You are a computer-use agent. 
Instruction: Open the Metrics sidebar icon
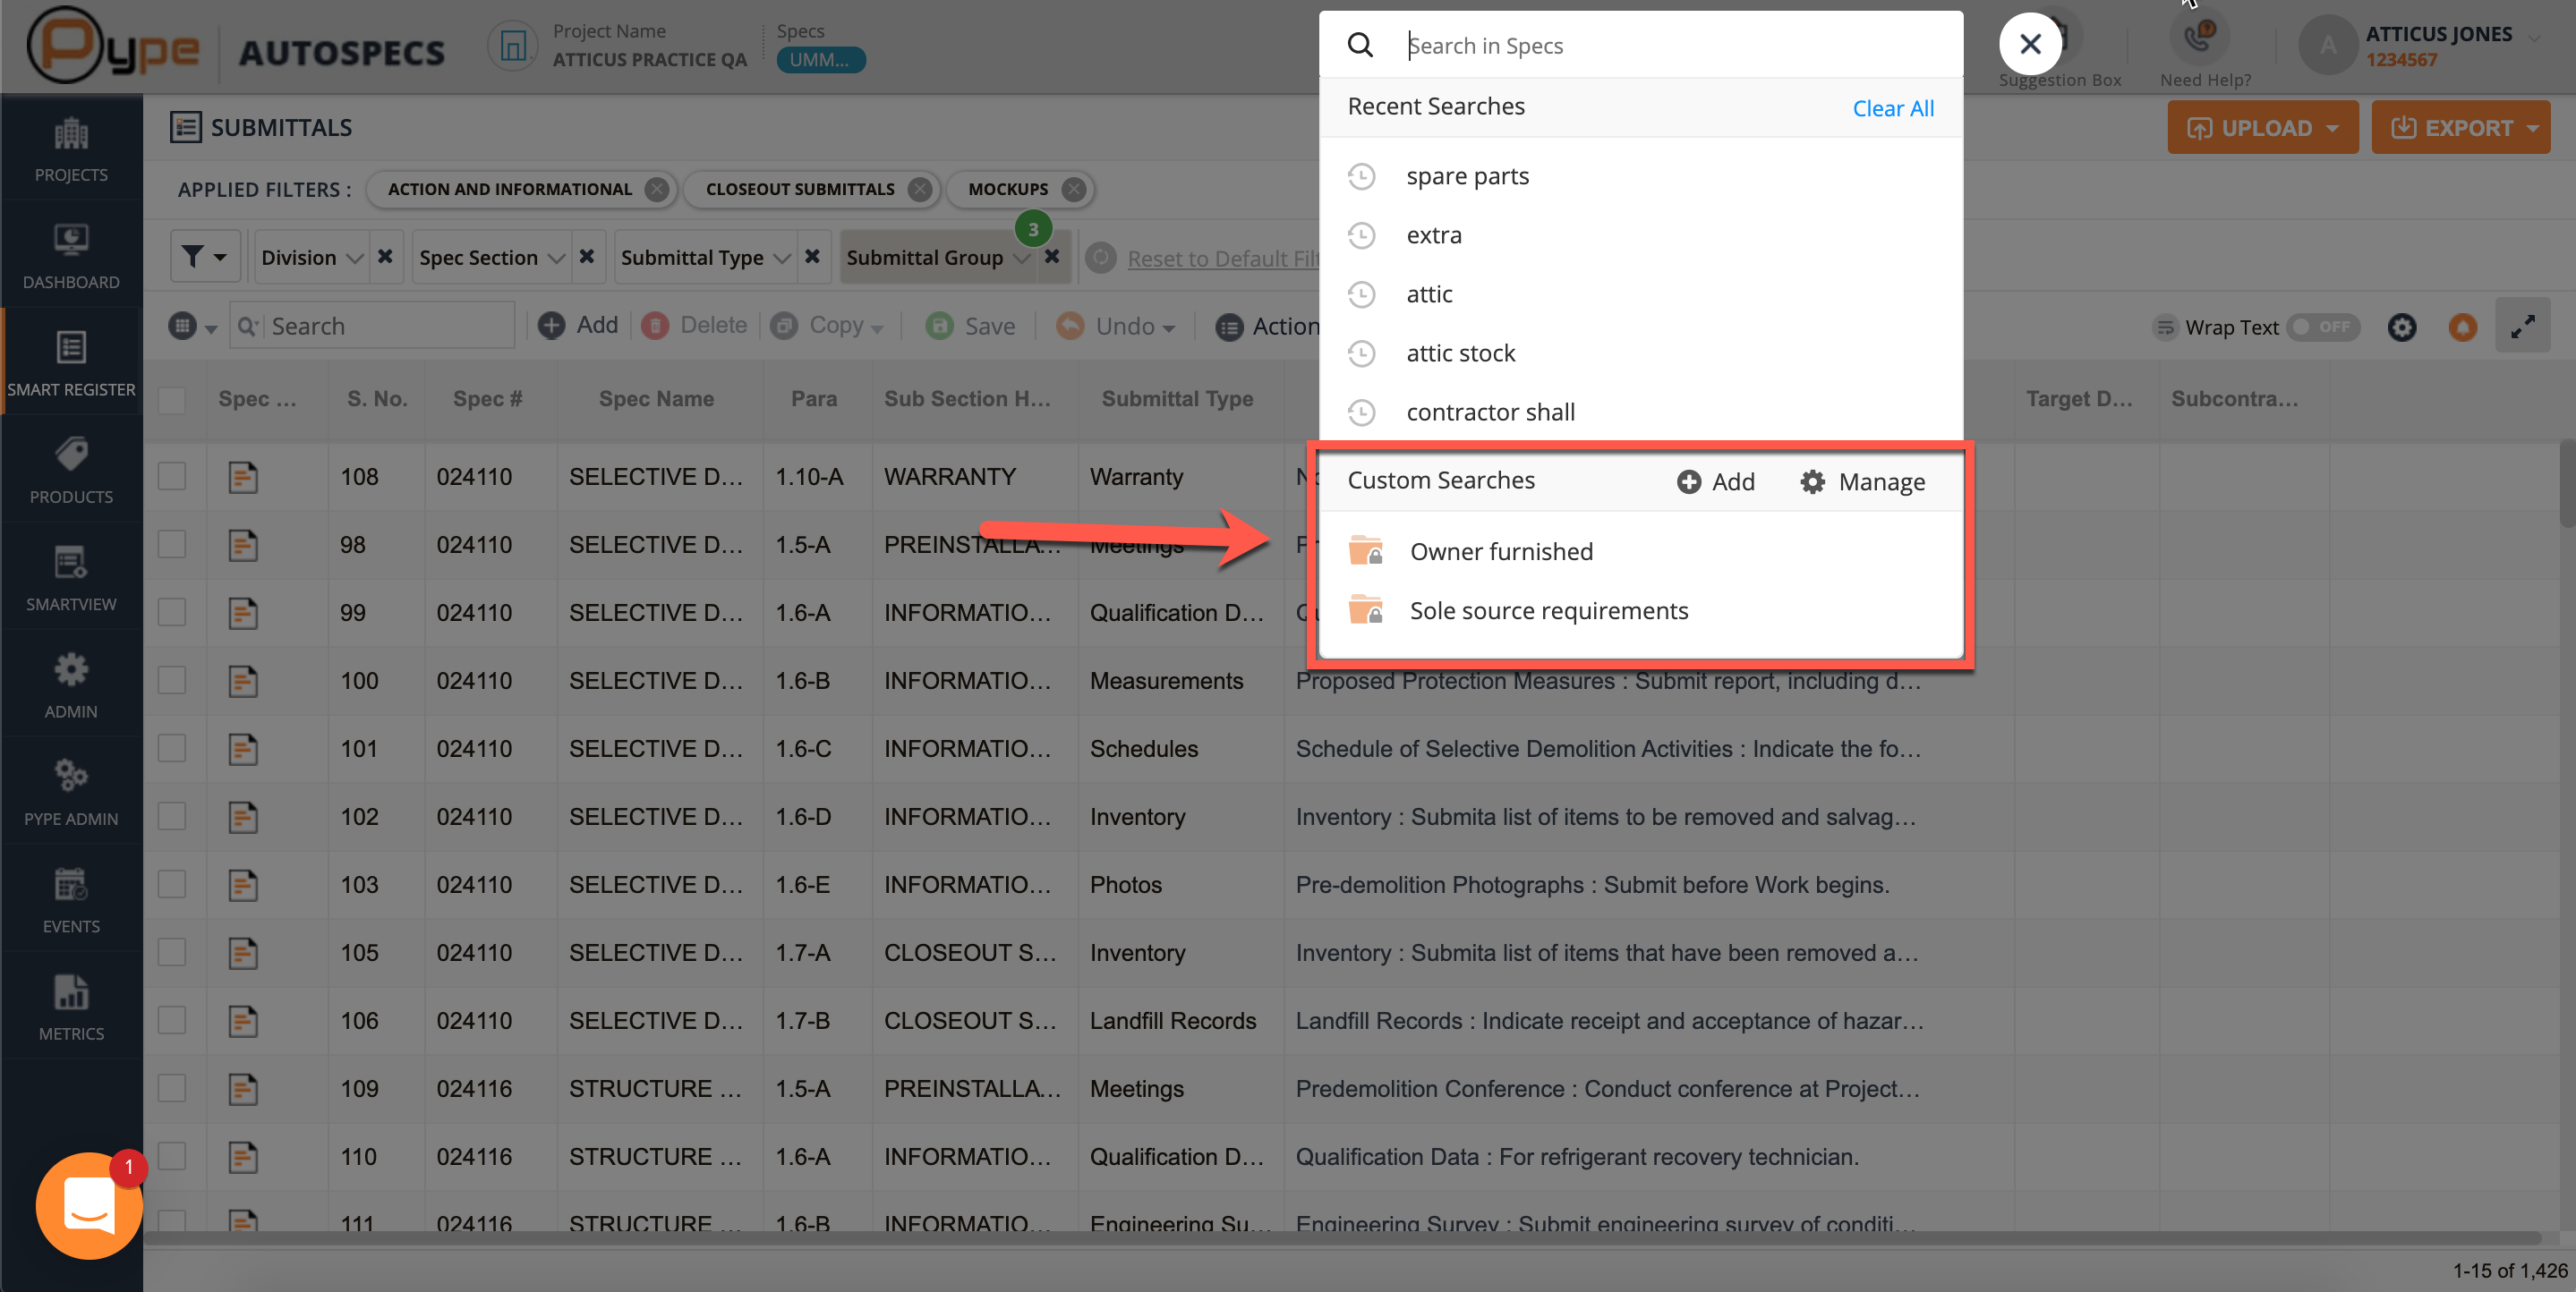(x=70, y=1006)
